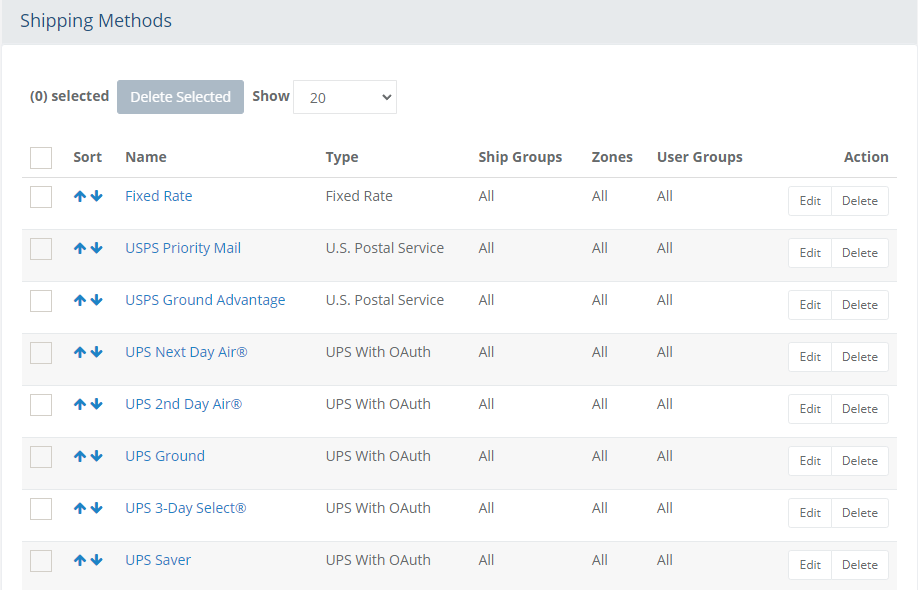
Task: Check the USPS Ground Advantage row
Action: 41,301
